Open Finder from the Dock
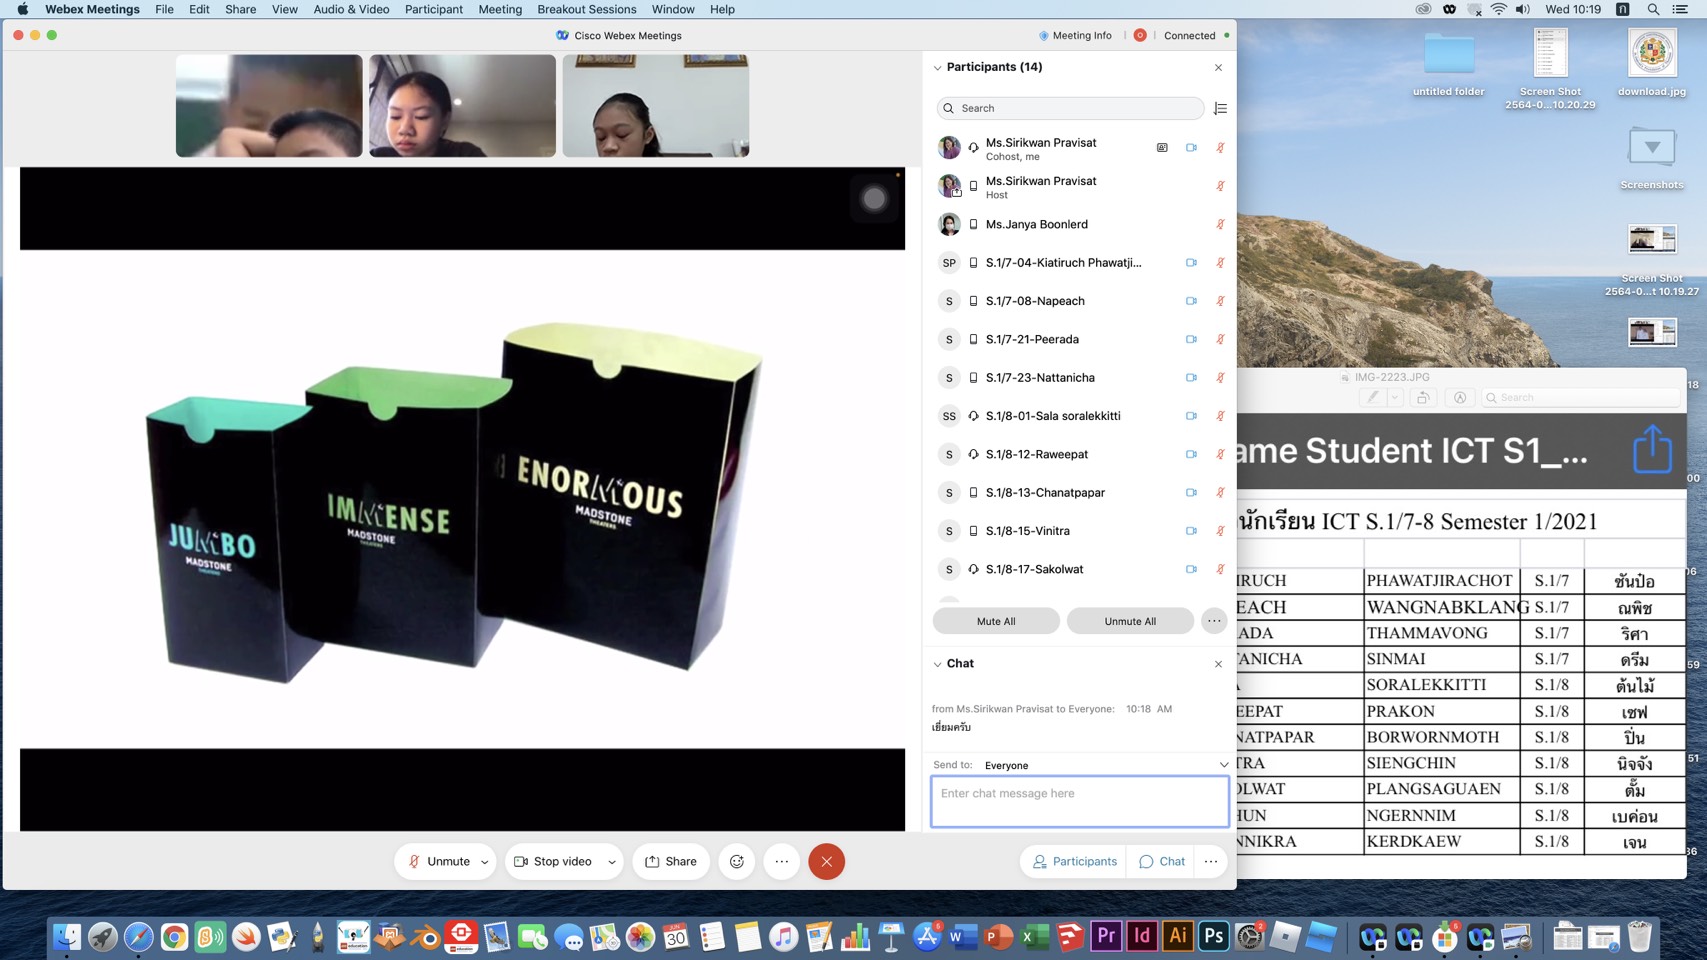This screenshot has width=1707, height=960. point(66,937)
